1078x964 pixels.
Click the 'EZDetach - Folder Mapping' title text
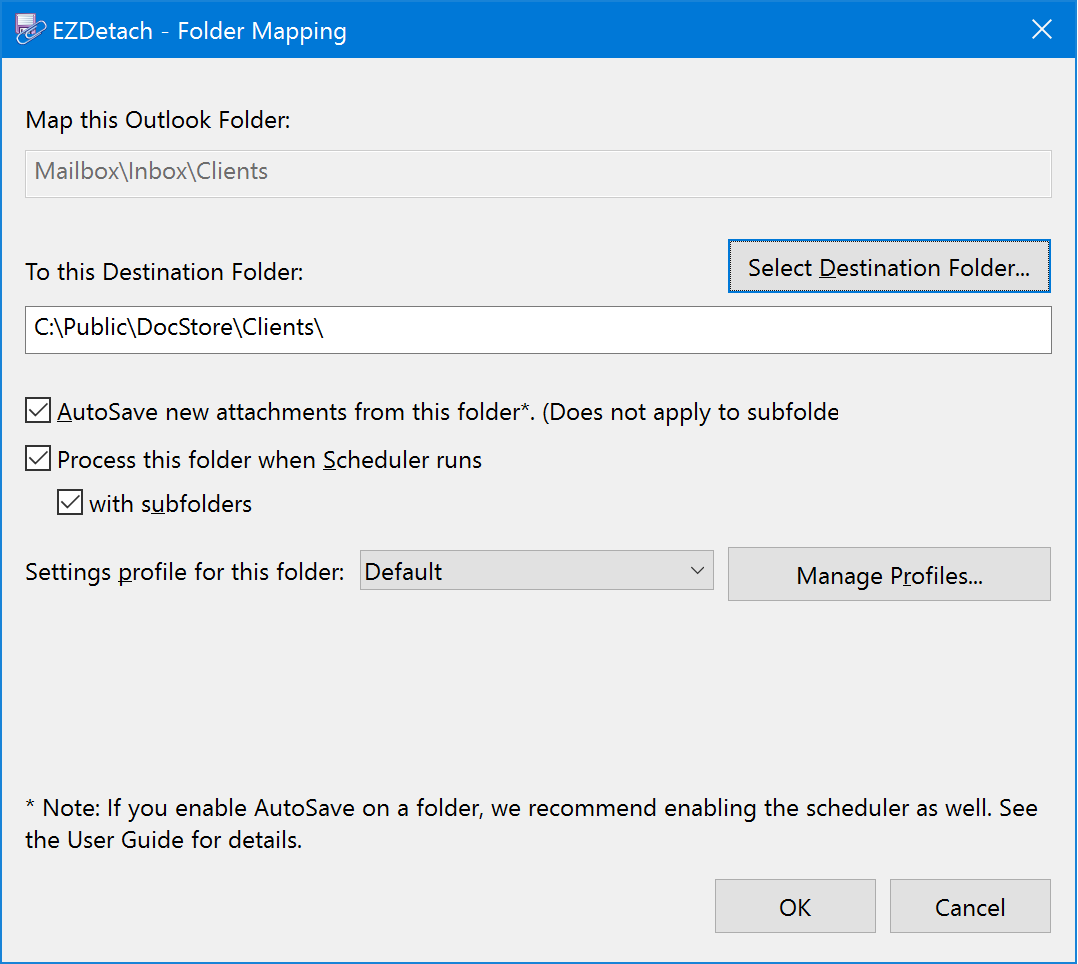[199, 31]
